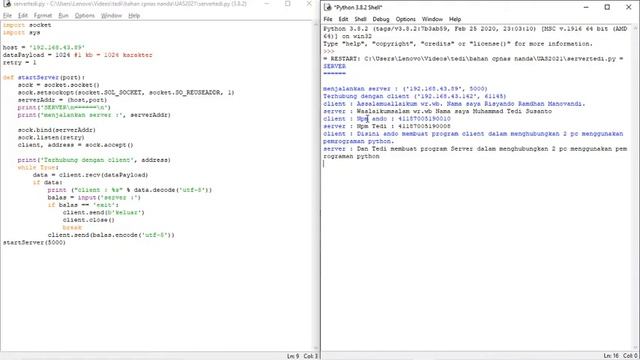Close the Python Shell window
This screenshot has height=360, width=640.
click(x=629, y=7)
